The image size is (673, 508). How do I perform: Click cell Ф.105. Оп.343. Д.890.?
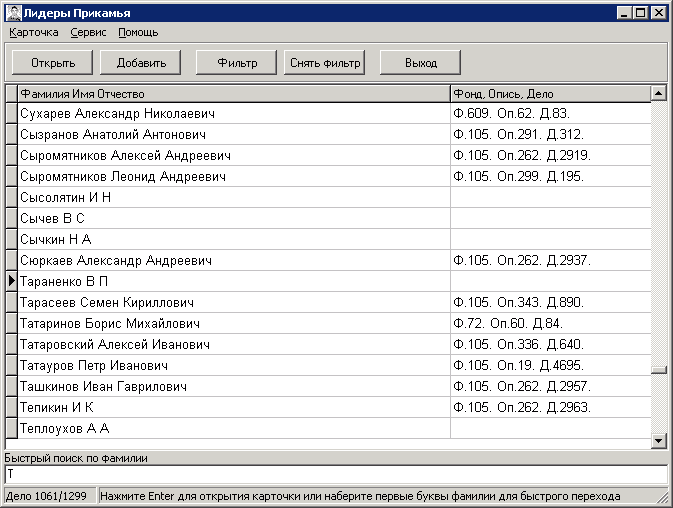[x=551, y=302]
